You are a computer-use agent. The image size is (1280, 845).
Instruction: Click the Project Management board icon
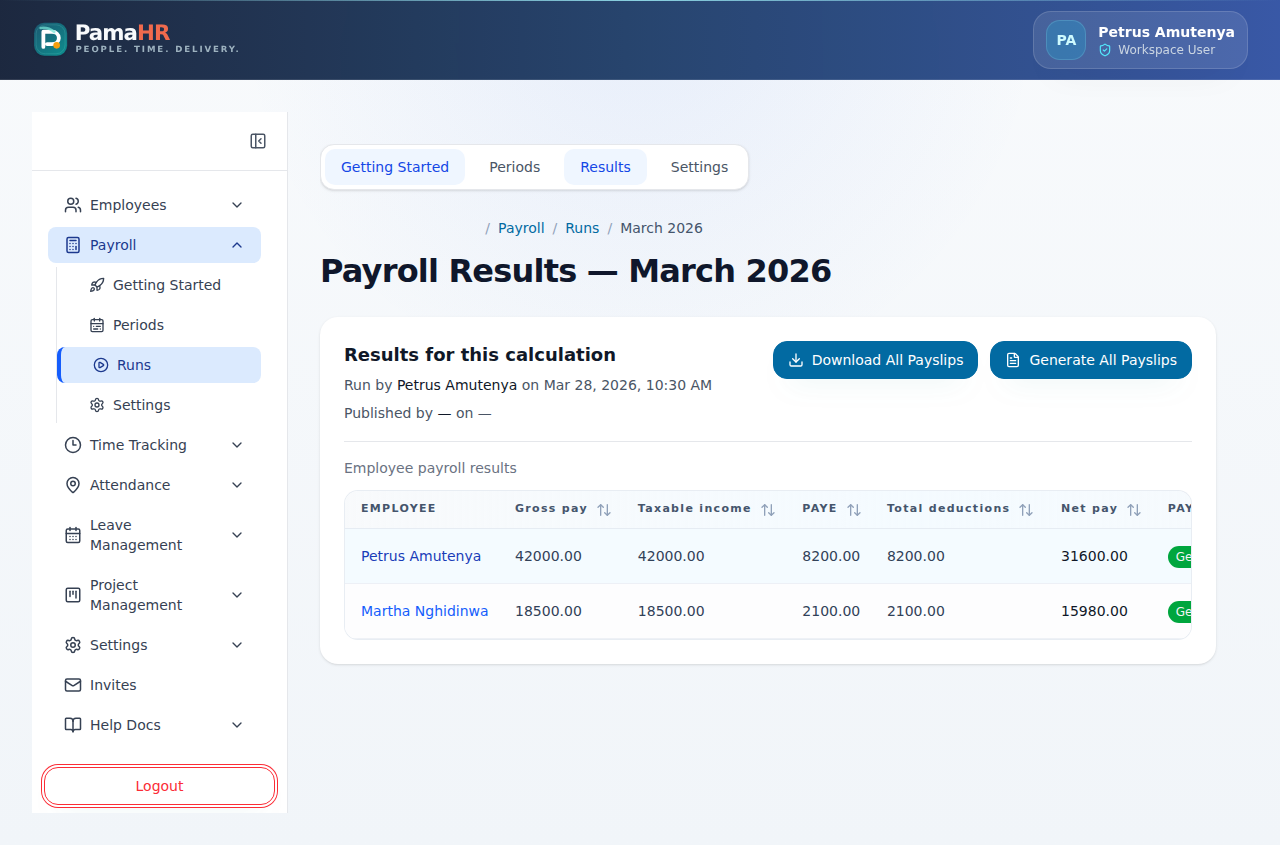coord(73,595)
